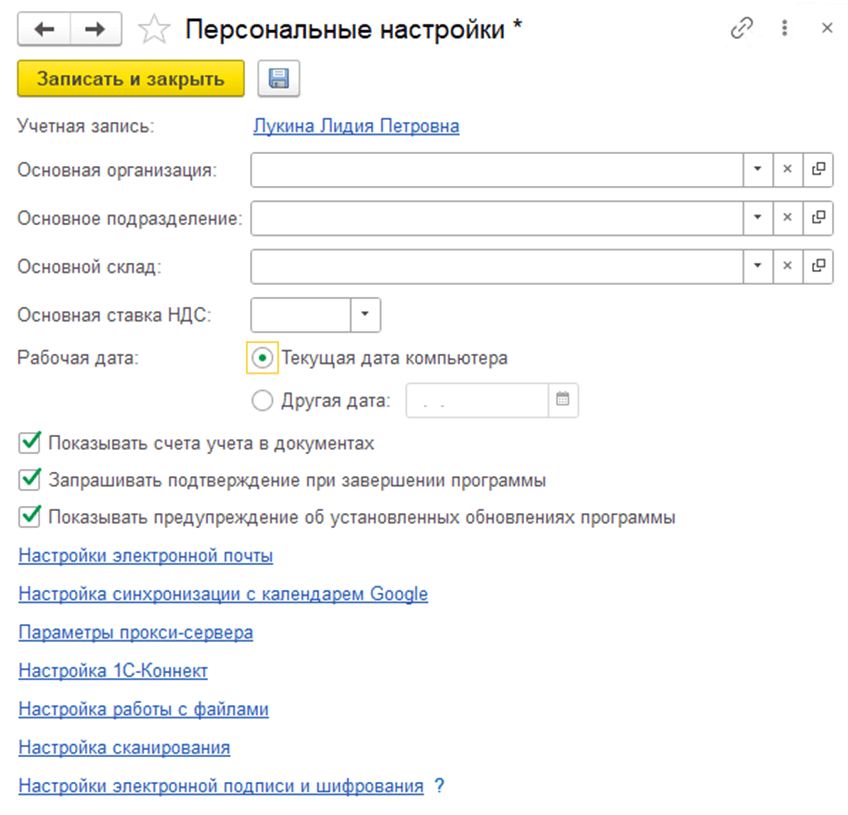Save settings using the floppy disk icon
This screenshot has height=815, width=848.
coord(279,79)
